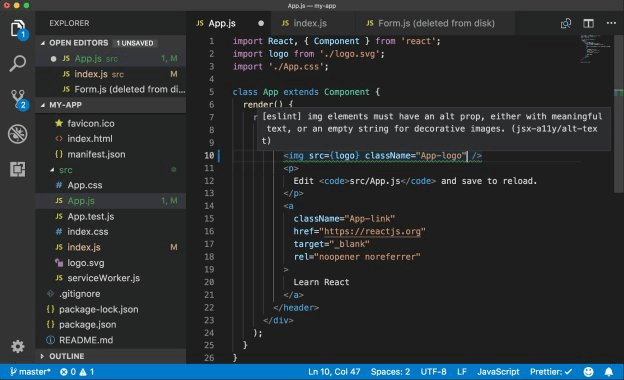This screenshot has width=624, height=380.
Task: Click Ln 10, Col 47 cursor position
Action: pyautogui.click(x=334, y=372)
